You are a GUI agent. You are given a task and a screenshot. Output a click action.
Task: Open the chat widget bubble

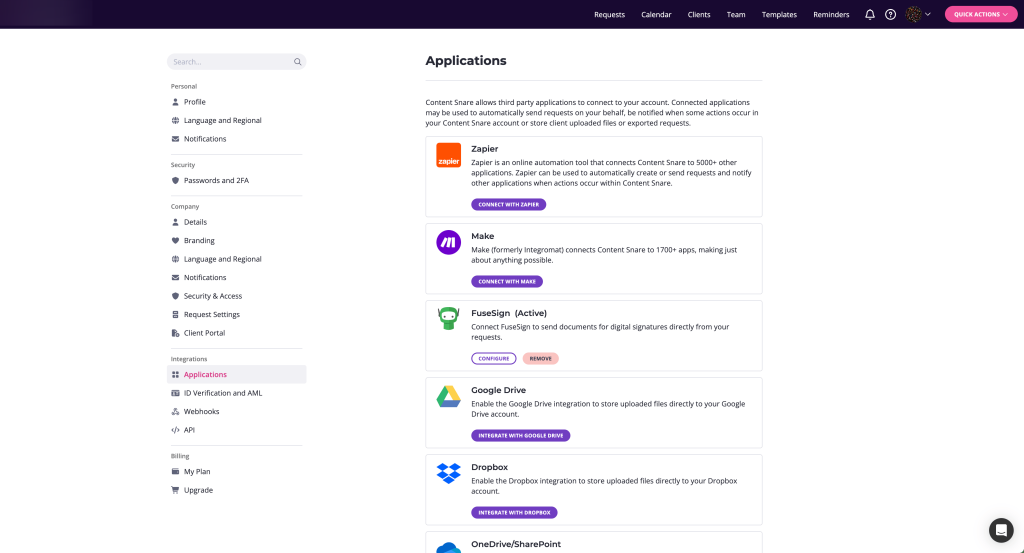click(x=1000, y=530)
